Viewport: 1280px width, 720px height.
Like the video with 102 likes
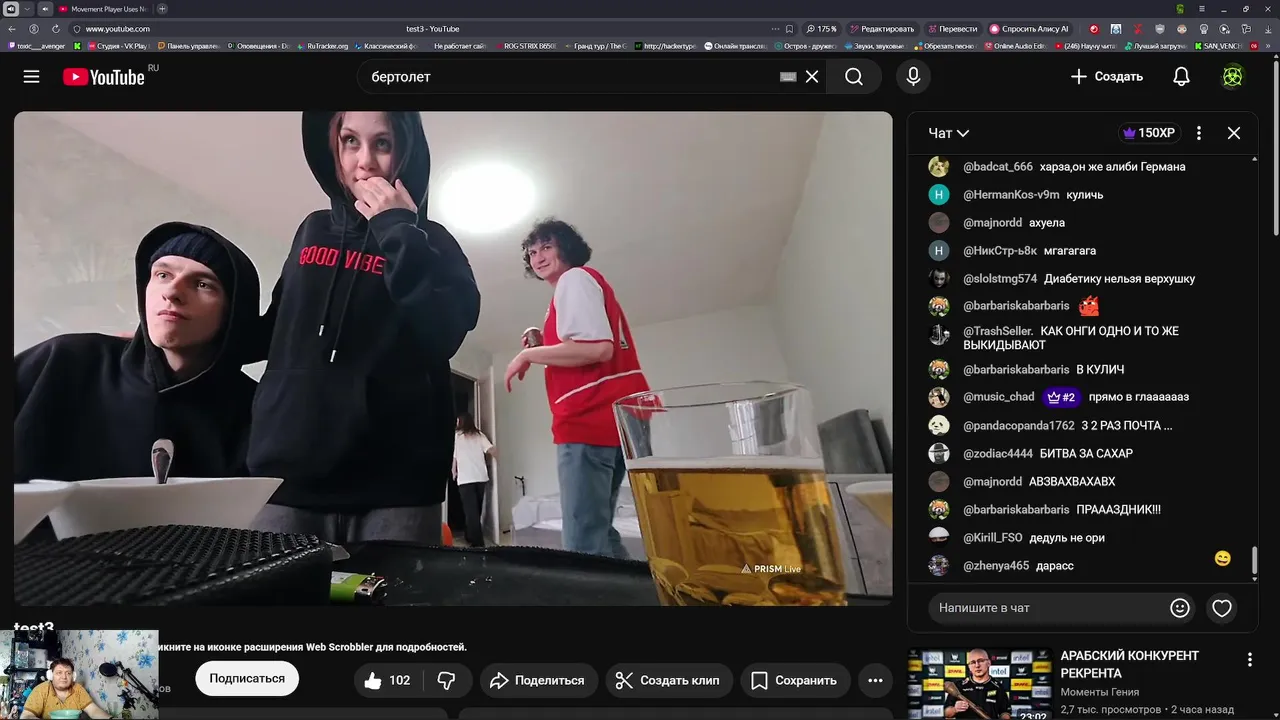388,680
